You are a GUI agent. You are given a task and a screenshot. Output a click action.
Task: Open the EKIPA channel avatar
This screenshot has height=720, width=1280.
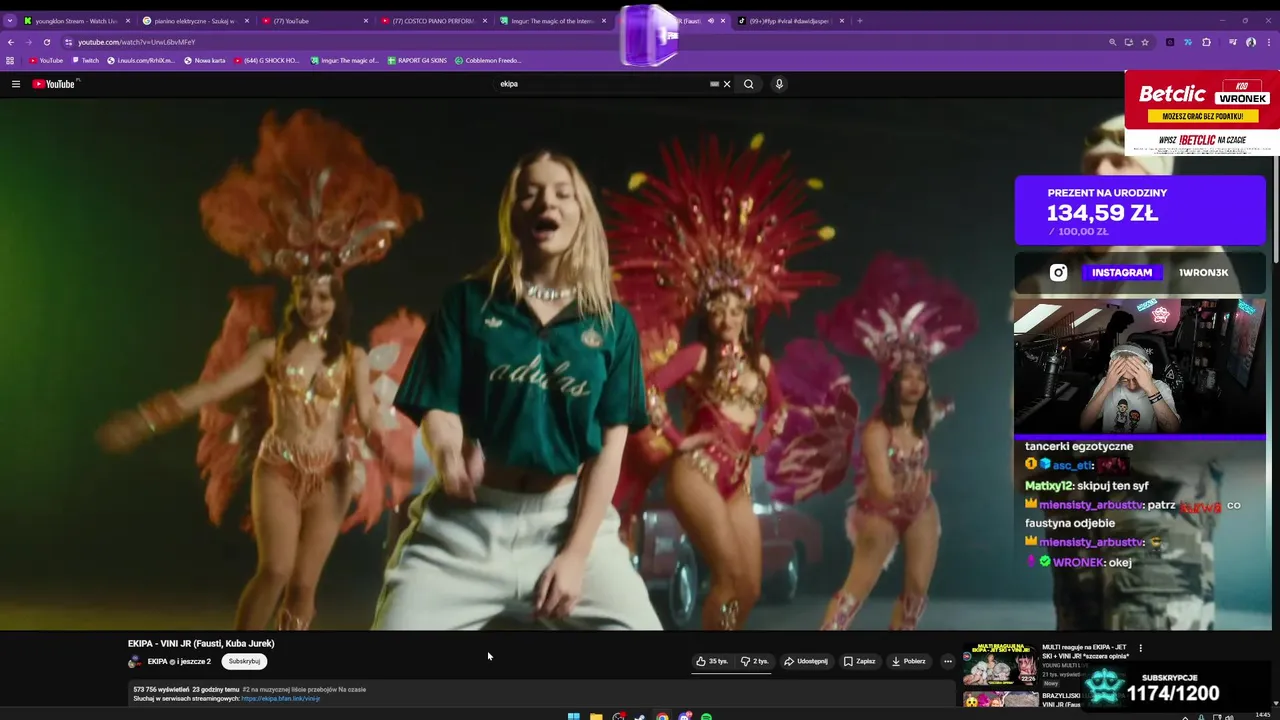(135, 661)
